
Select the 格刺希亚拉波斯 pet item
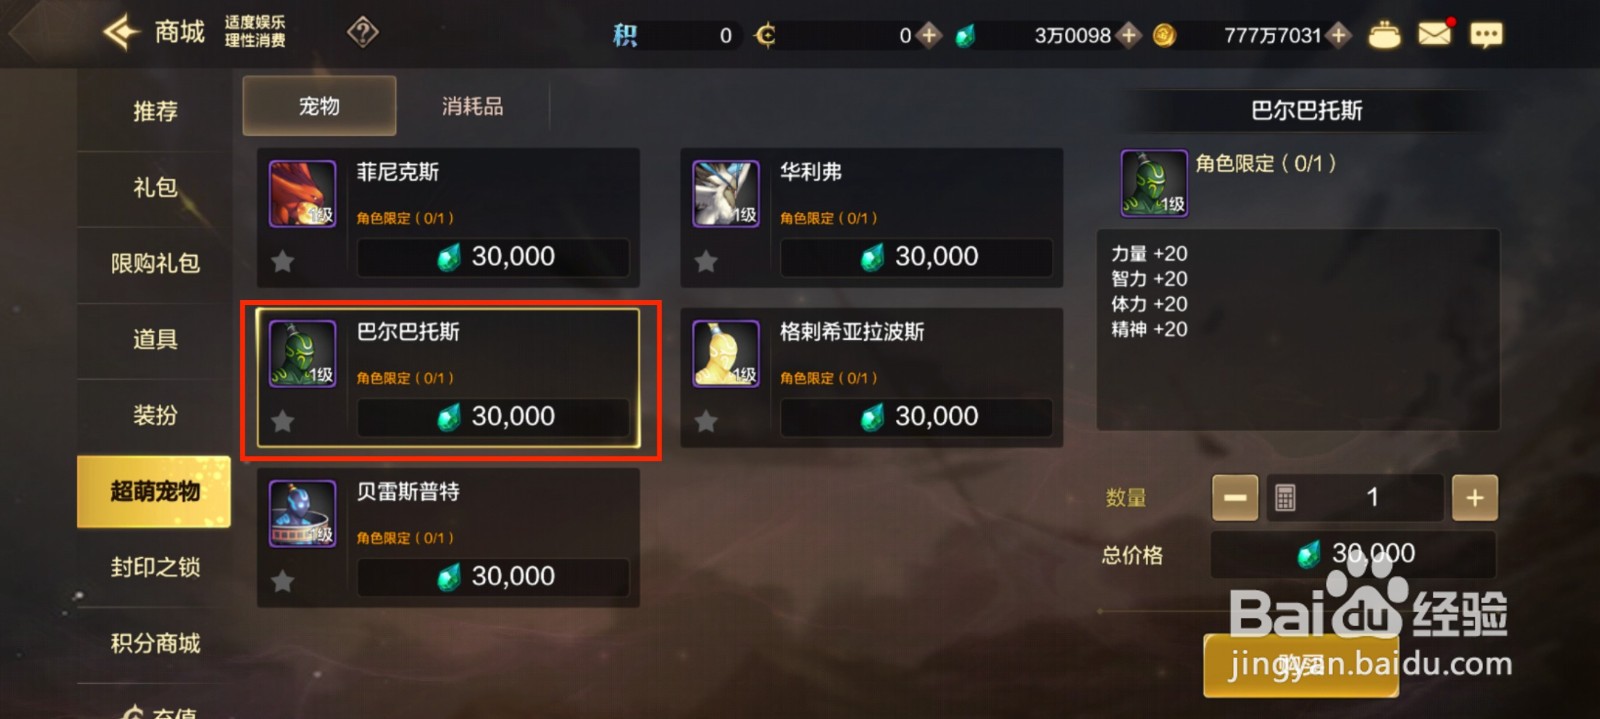click(x=871, y=377)
